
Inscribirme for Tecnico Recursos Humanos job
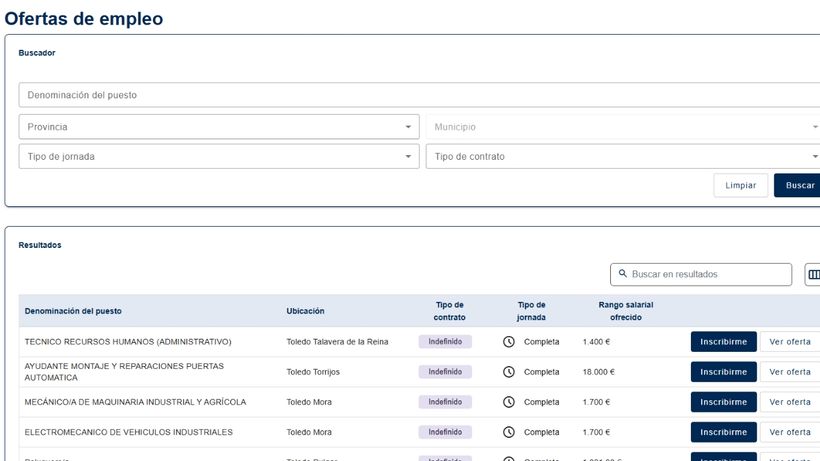pyautogui.click(x=723, y=342)
